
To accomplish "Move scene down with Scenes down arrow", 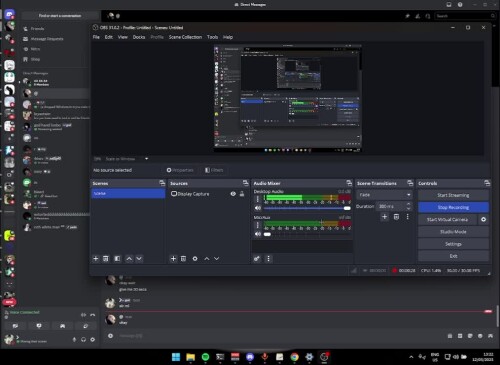I will pyautogui.click(x=139, y=259).
